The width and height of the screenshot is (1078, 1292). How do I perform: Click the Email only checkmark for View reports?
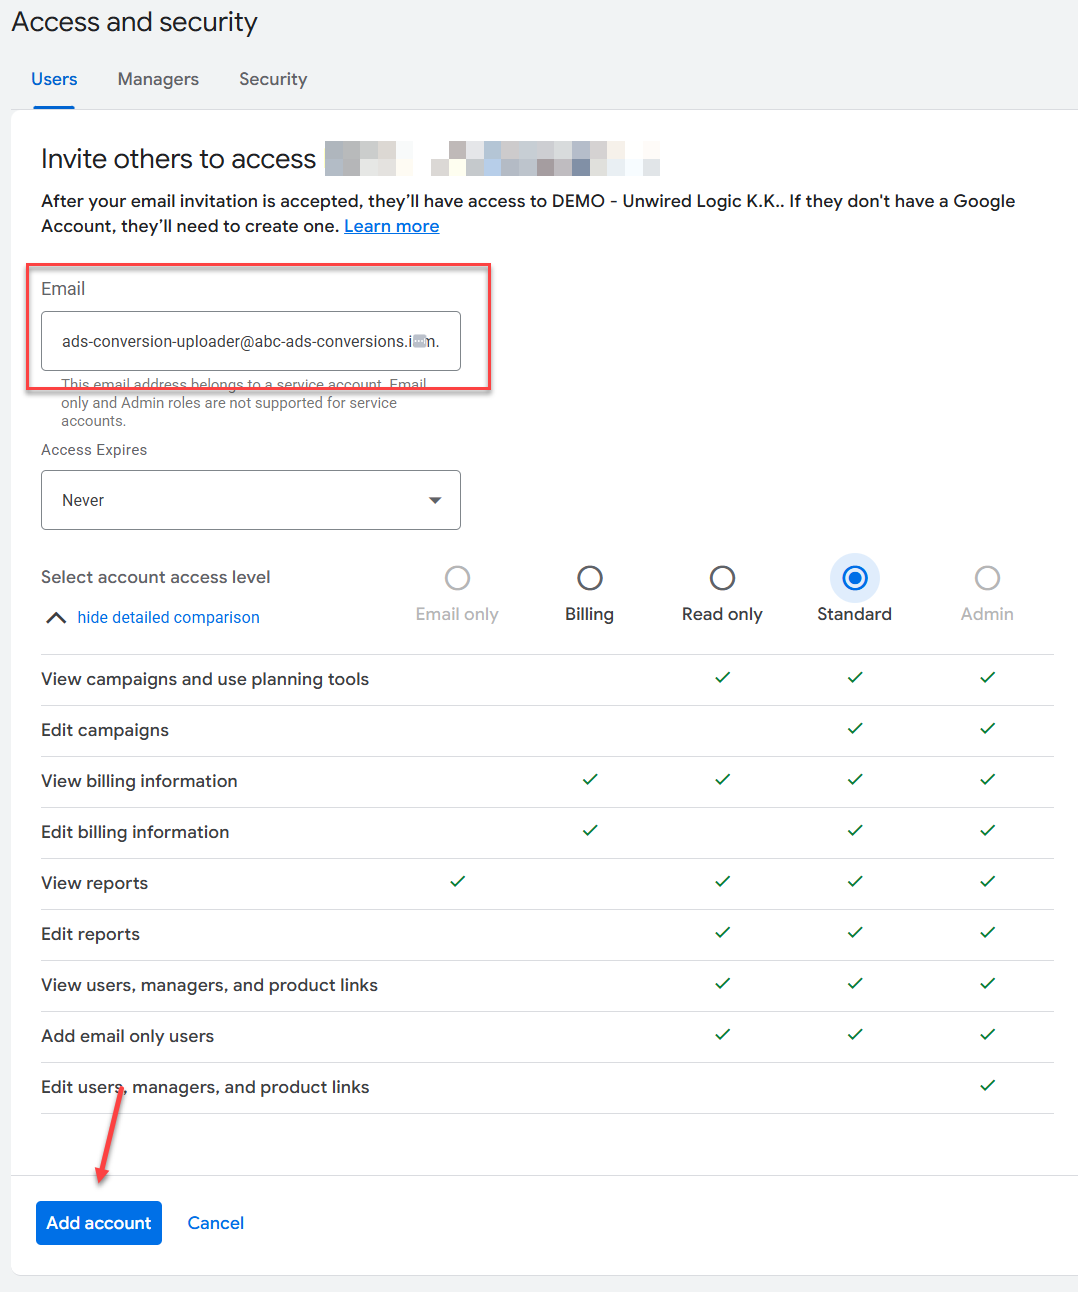click(x=457, y=881)
